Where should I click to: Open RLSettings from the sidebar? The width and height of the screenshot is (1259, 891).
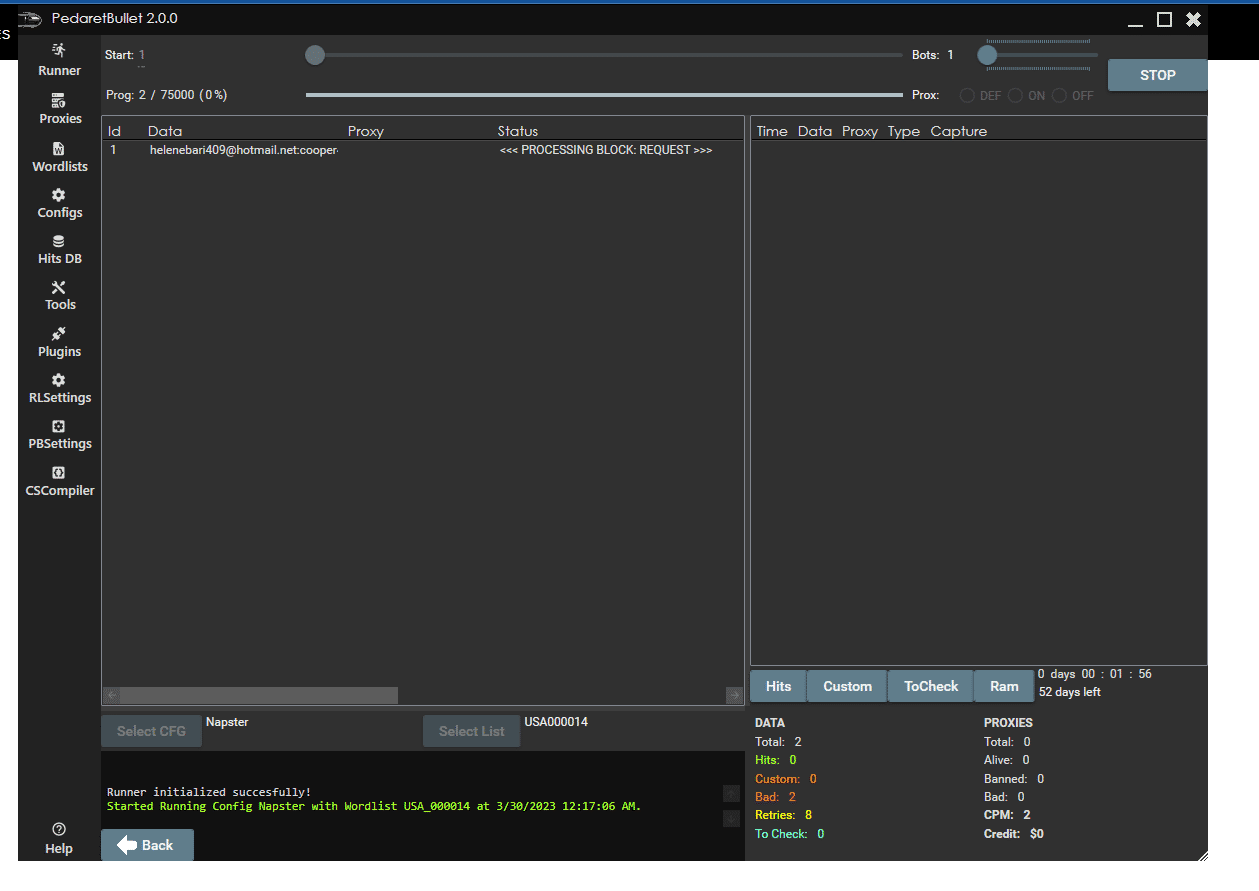click(60, 388)
